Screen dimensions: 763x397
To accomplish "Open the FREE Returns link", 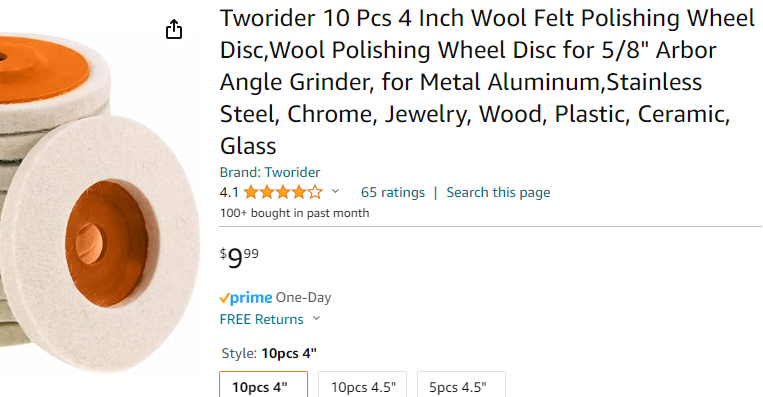I will (x=261, y=319).
